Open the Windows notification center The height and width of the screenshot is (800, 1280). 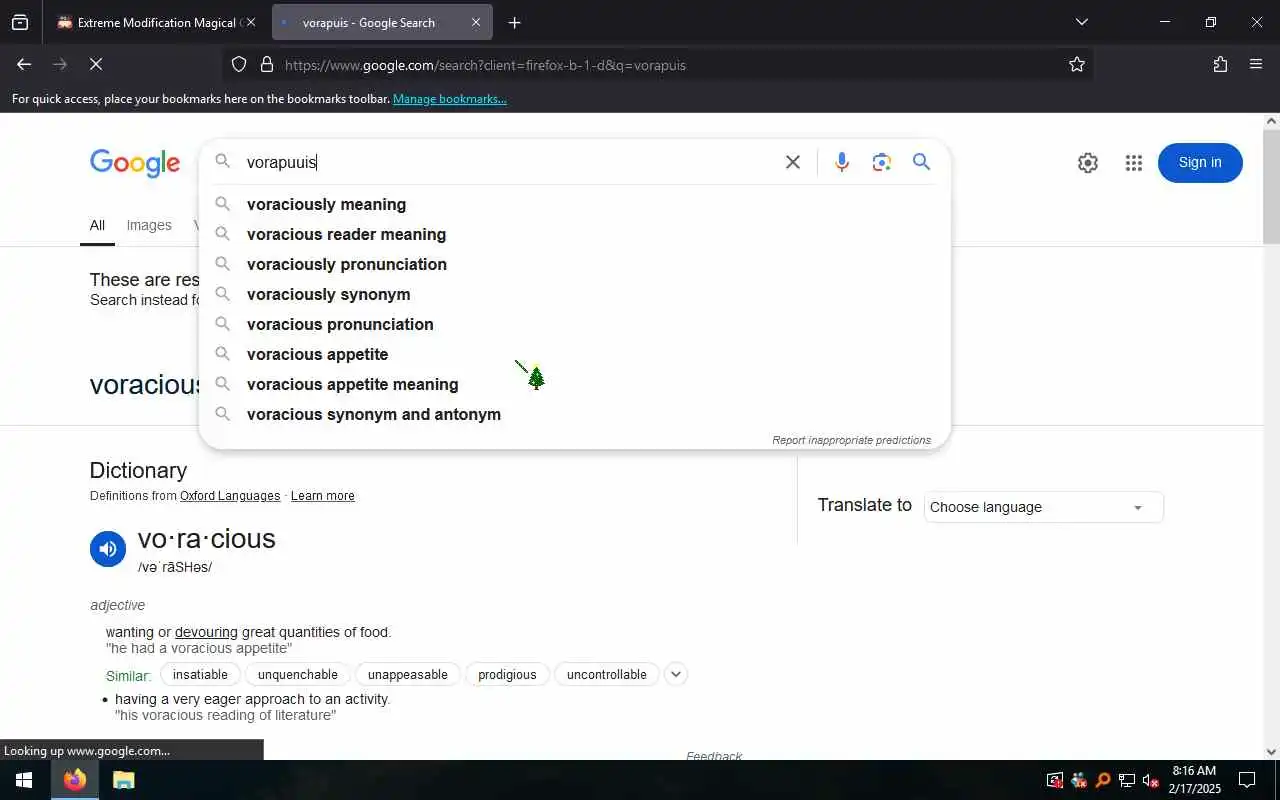tap(1247, 780)
